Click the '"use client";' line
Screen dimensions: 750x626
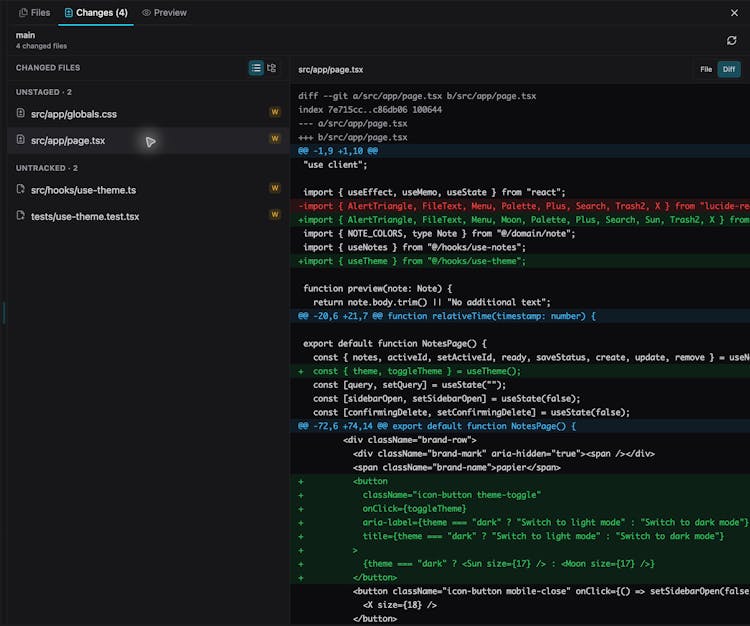335,165
